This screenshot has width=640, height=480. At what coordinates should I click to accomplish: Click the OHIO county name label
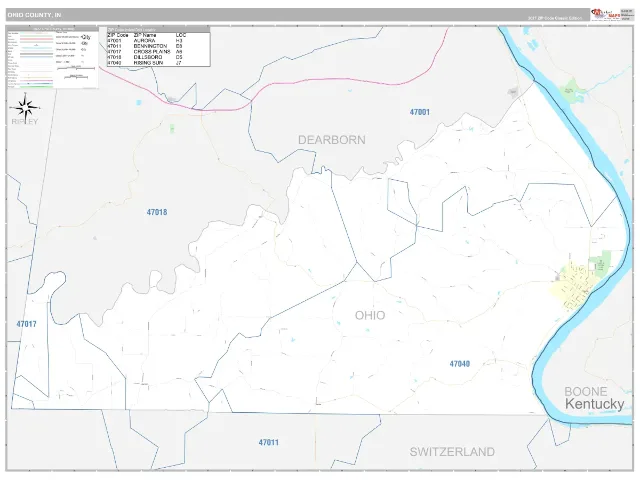coord(370,316)
